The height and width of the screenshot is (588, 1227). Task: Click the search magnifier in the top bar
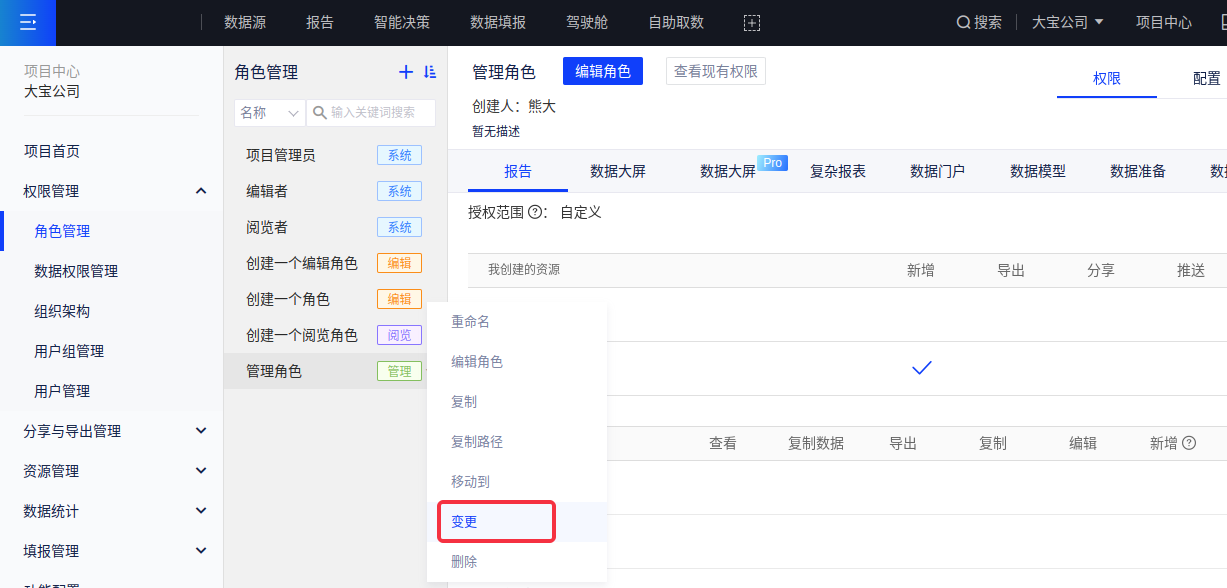(x=963, y=22)
